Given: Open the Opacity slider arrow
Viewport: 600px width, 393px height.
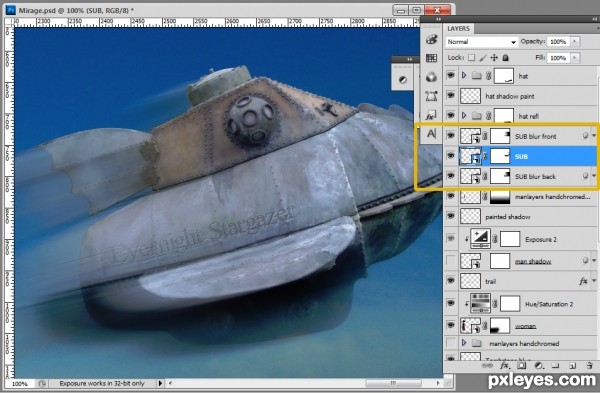Looking at the screenshot, I should tap(575, 41).
